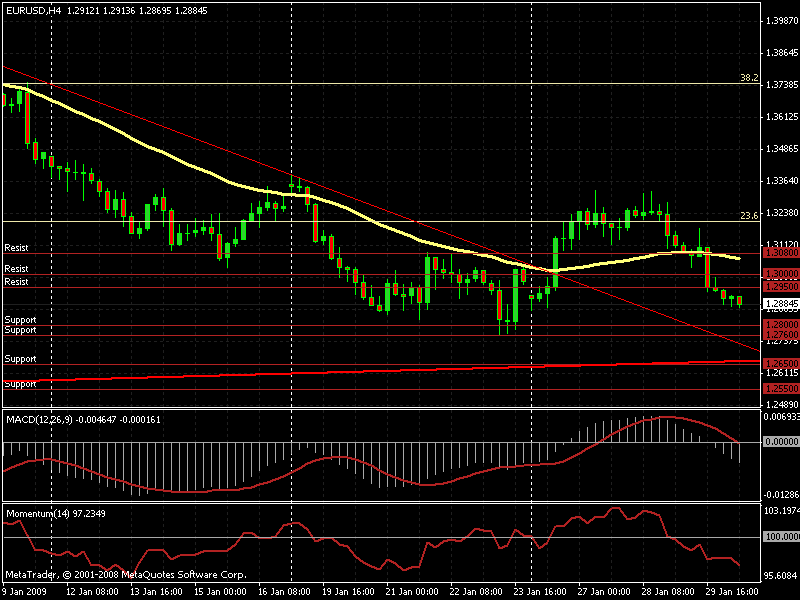Image resolution: width=800 pixels, height=600 pixels.
Task: Click the current price tag 1.28845
Action: (x=781, y=304)
